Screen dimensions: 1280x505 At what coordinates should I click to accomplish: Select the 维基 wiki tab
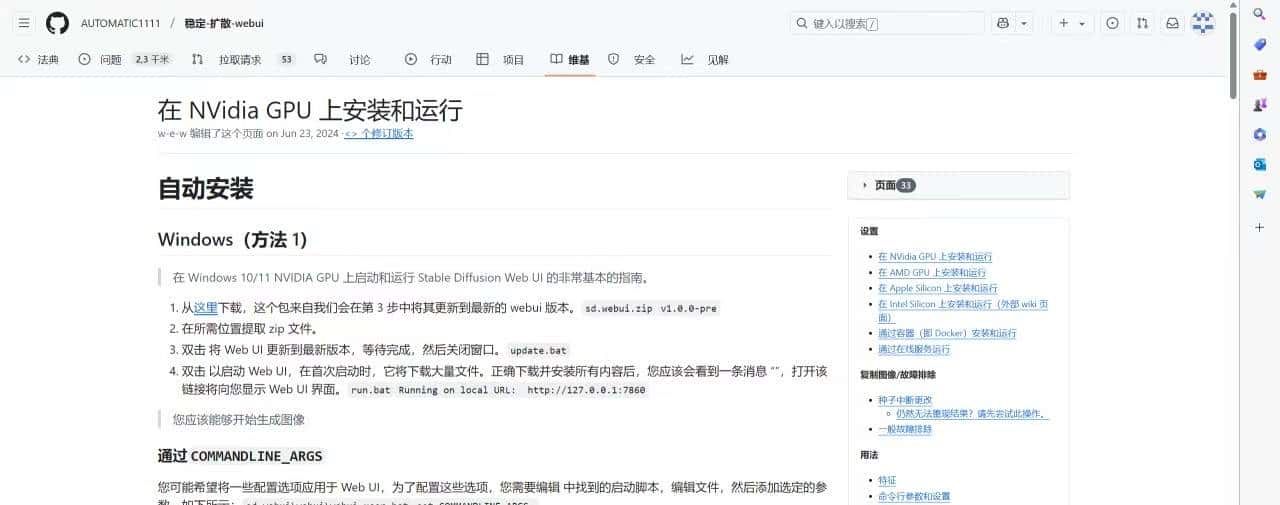coord(570,60)
